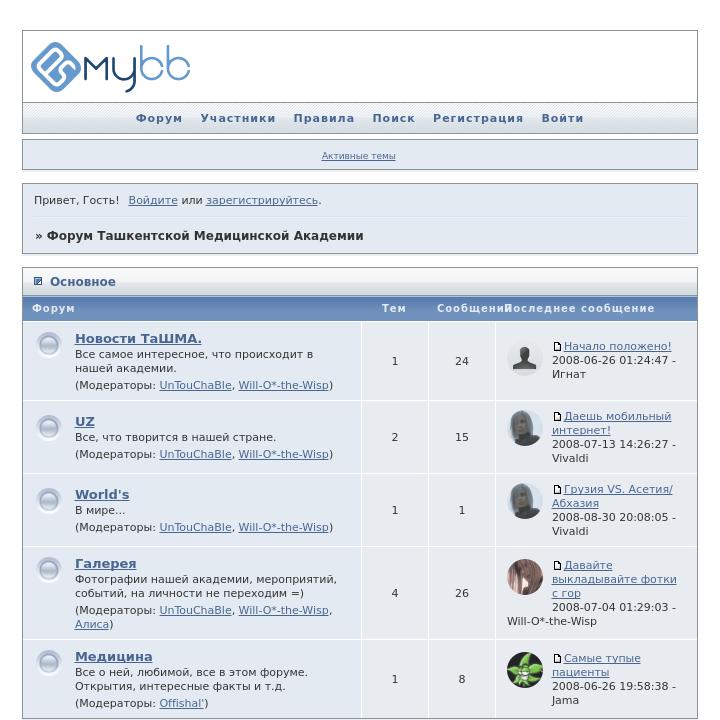Click the post icon beside Давайте выкладывайте фотки

pyautogui.click(x=557, y=565)
